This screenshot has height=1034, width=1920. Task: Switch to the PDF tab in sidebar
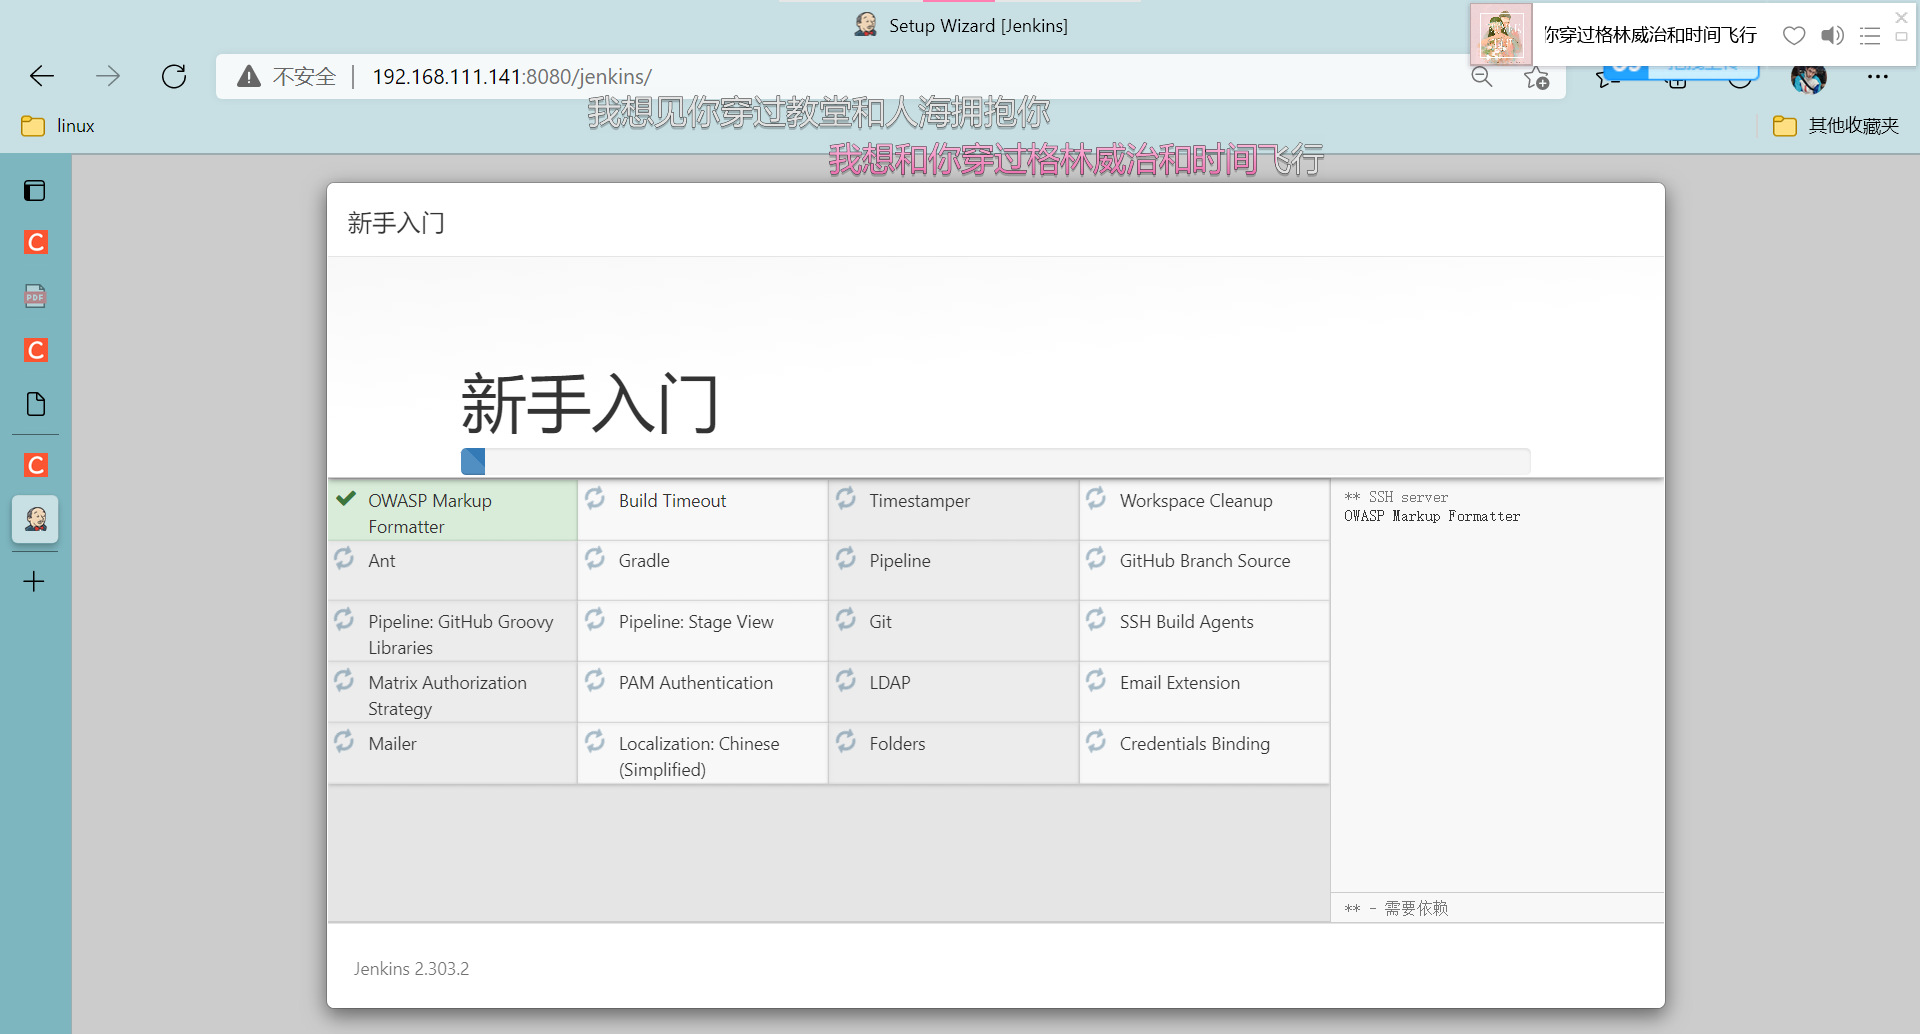pyautogui.click(x=35, y=296)
